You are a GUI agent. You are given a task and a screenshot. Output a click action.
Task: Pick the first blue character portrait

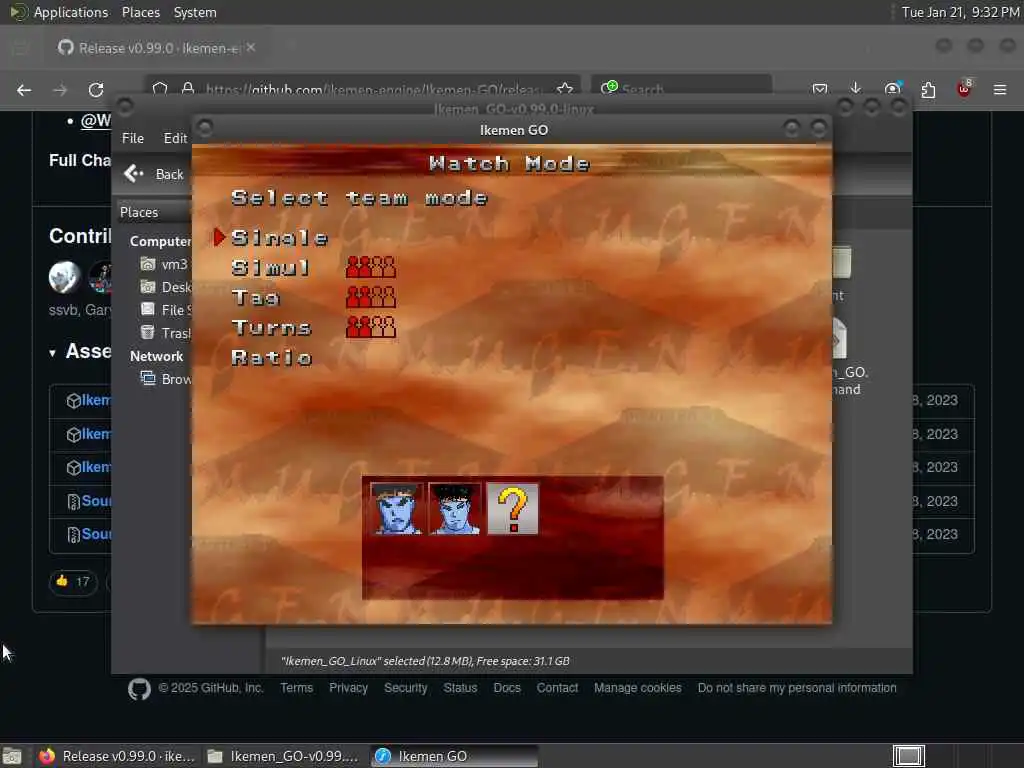[396, 509]
